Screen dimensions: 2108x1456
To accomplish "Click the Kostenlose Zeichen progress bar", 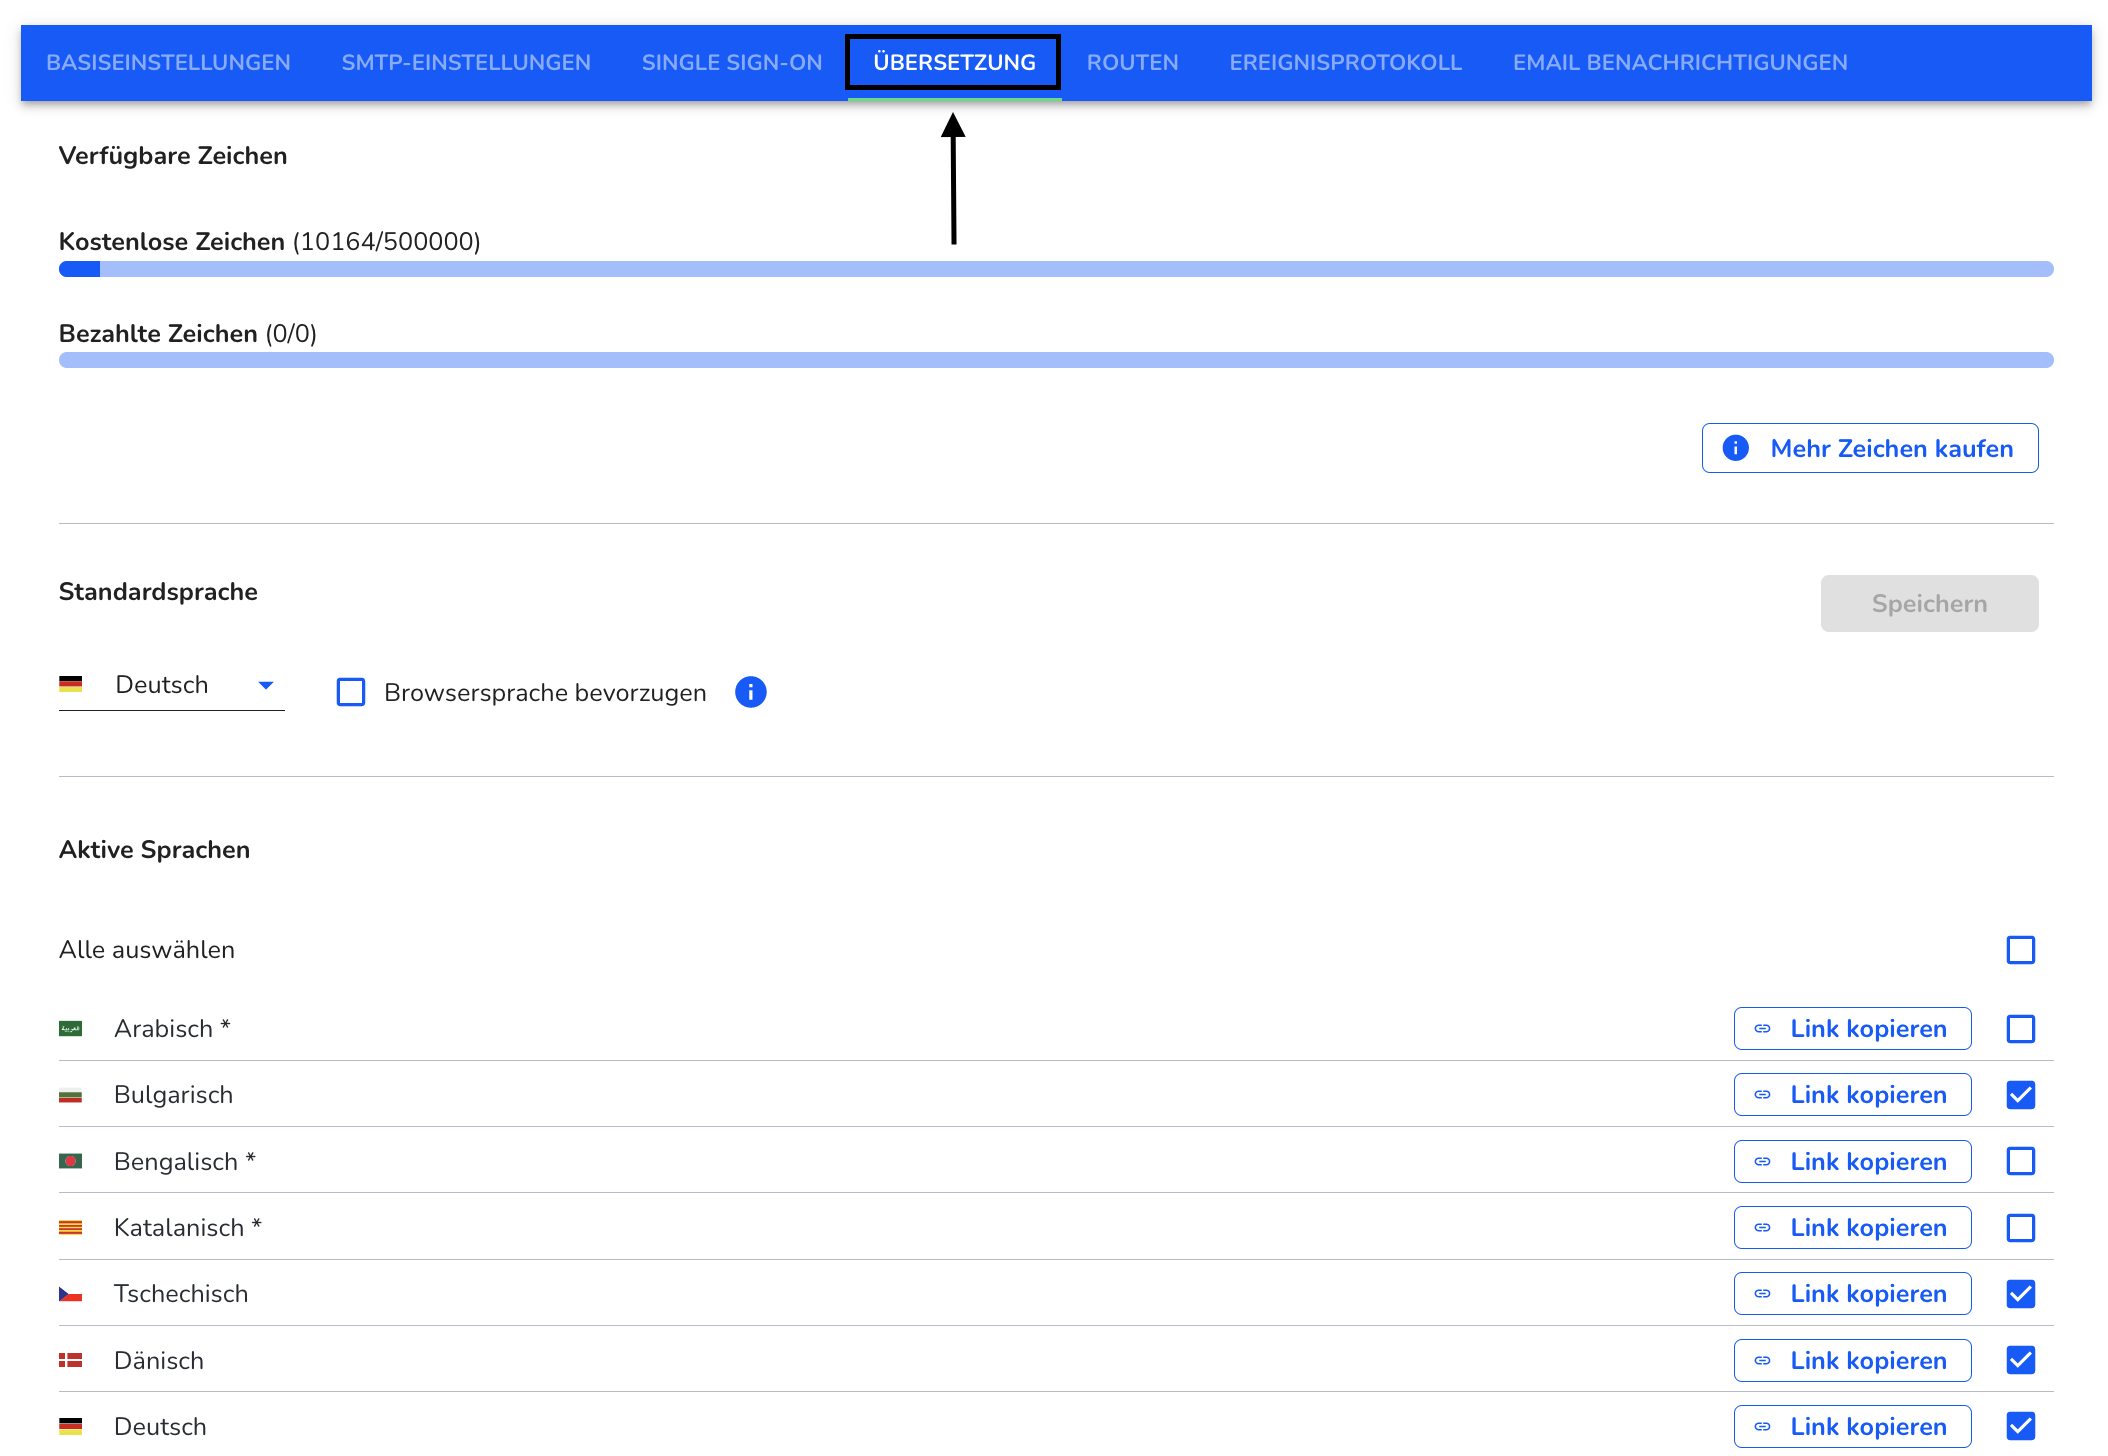I will point(1056,269).
